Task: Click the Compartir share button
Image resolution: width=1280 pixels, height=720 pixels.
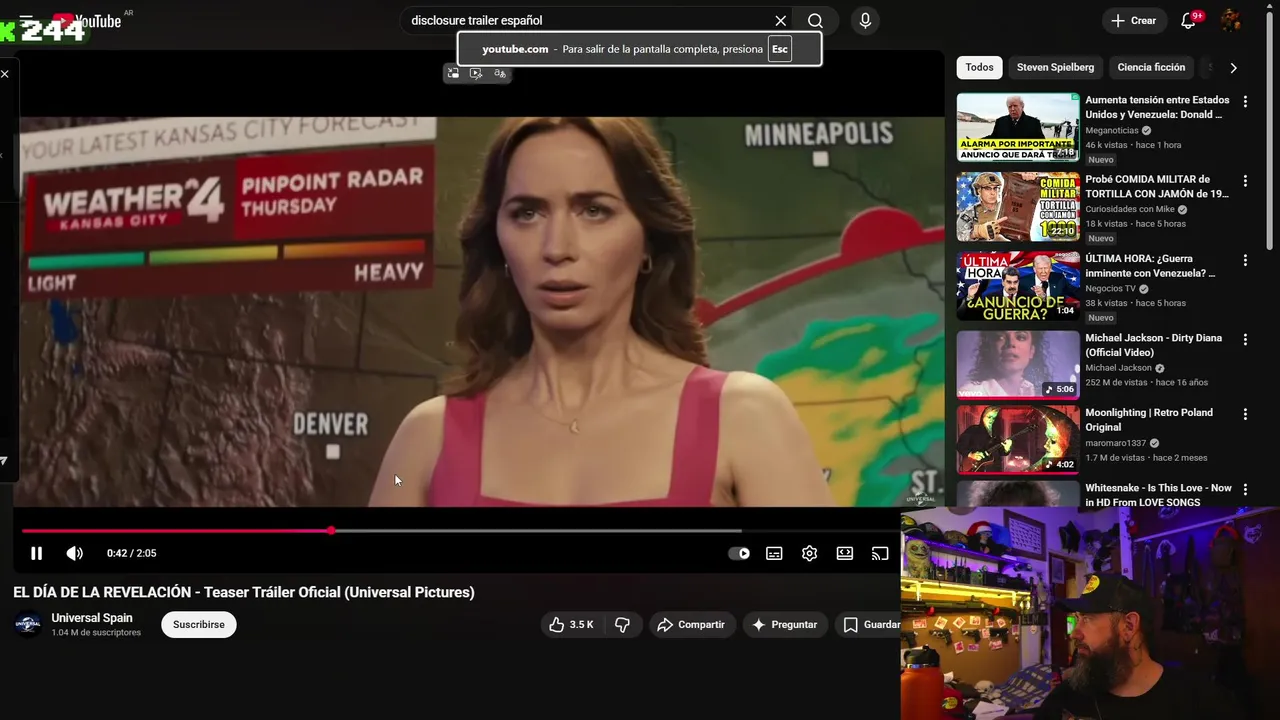Action: [692, 624]
